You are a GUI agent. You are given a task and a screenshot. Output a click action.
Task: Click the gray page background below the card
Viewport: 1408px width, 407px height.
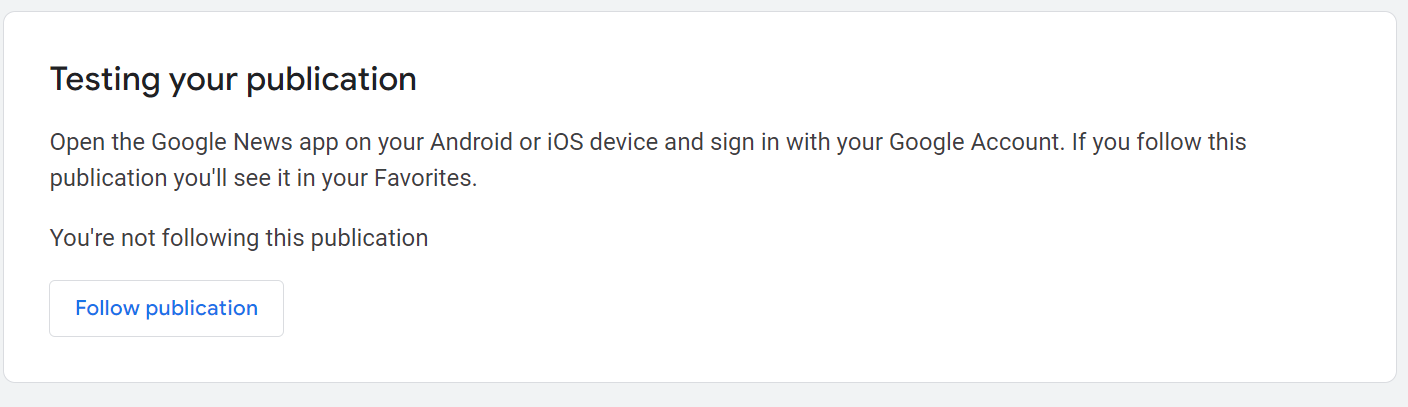click(700, 395)
